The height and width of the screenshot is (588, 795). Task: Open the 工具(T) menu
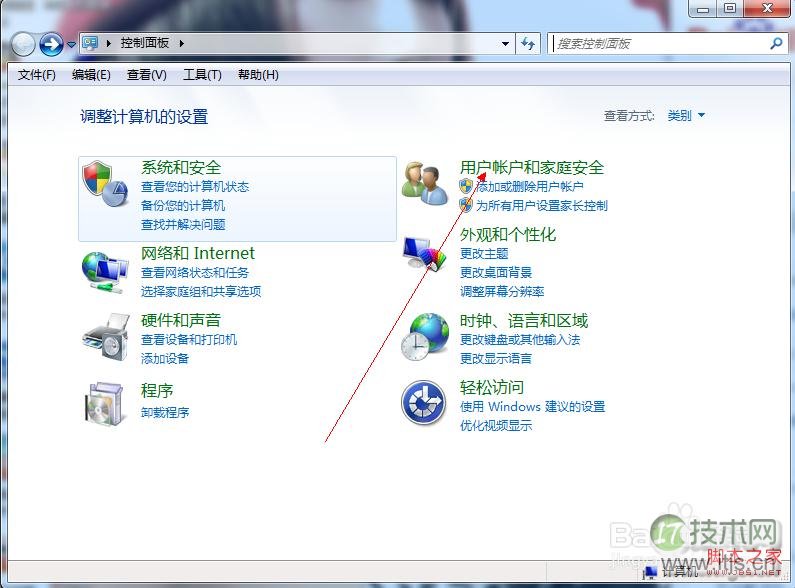202,75
